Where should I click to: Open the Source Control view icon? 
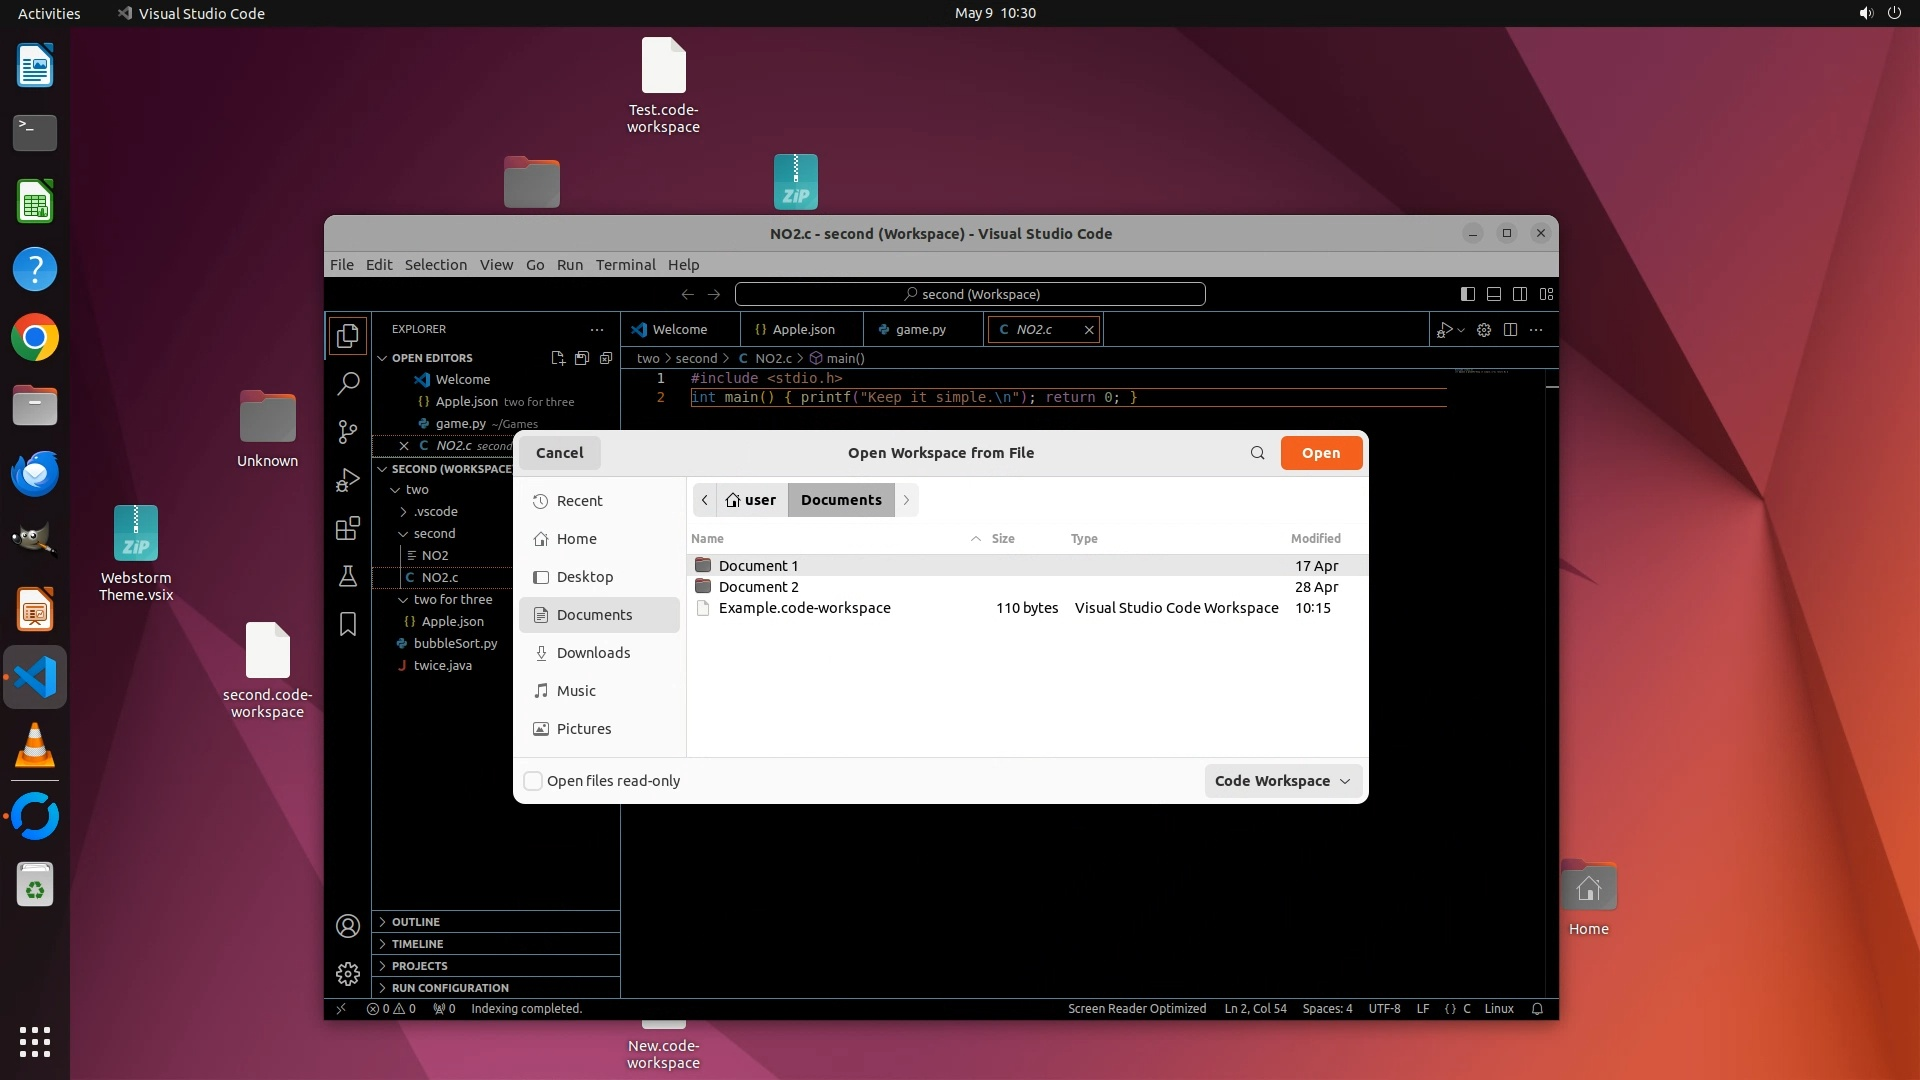(347, 431)
